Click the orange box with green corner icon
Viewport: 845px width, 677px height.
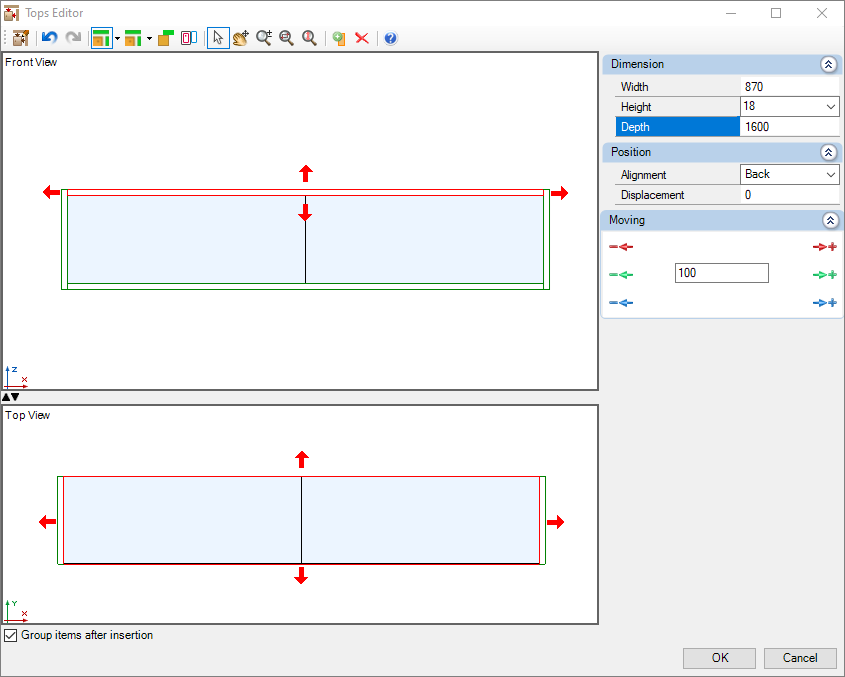click(x=166, y=38)
